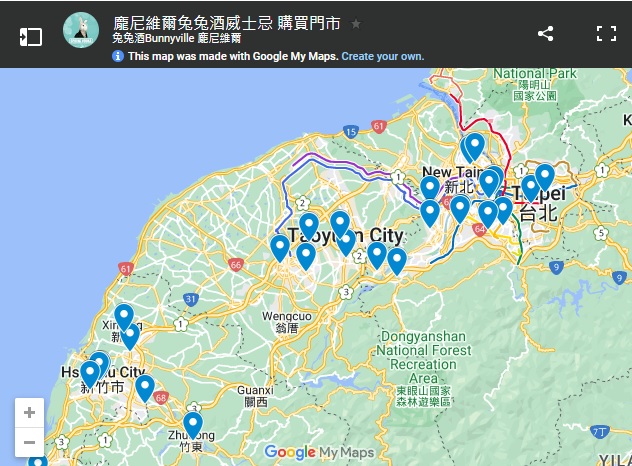Open the "Create your own" link

(x=383, y=56)
